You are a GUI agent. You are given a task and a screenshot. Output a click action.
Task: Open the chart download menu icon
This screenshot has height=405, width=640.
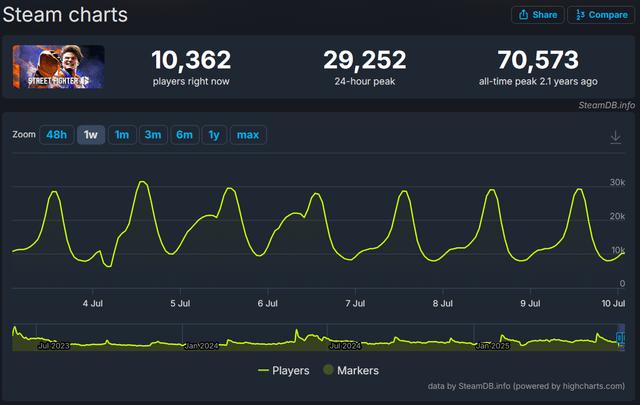[x=616, y=137]
